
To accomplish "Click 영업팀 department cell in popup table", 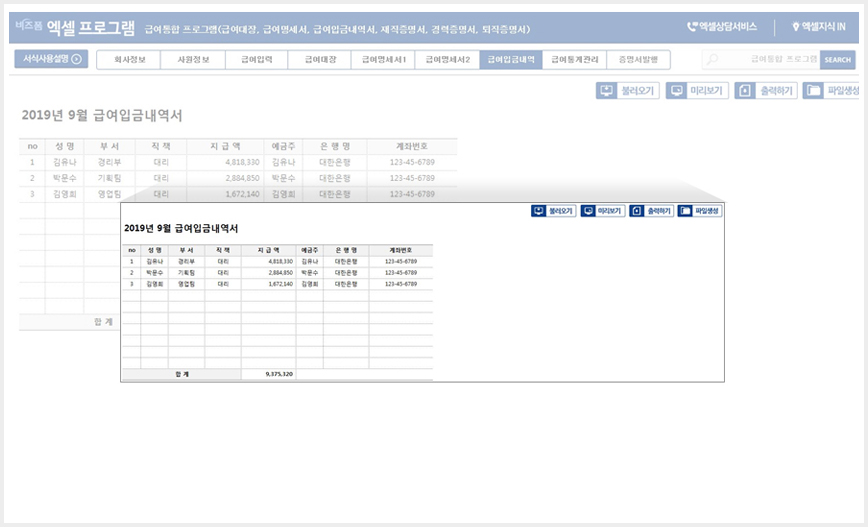I will (186, 284).
